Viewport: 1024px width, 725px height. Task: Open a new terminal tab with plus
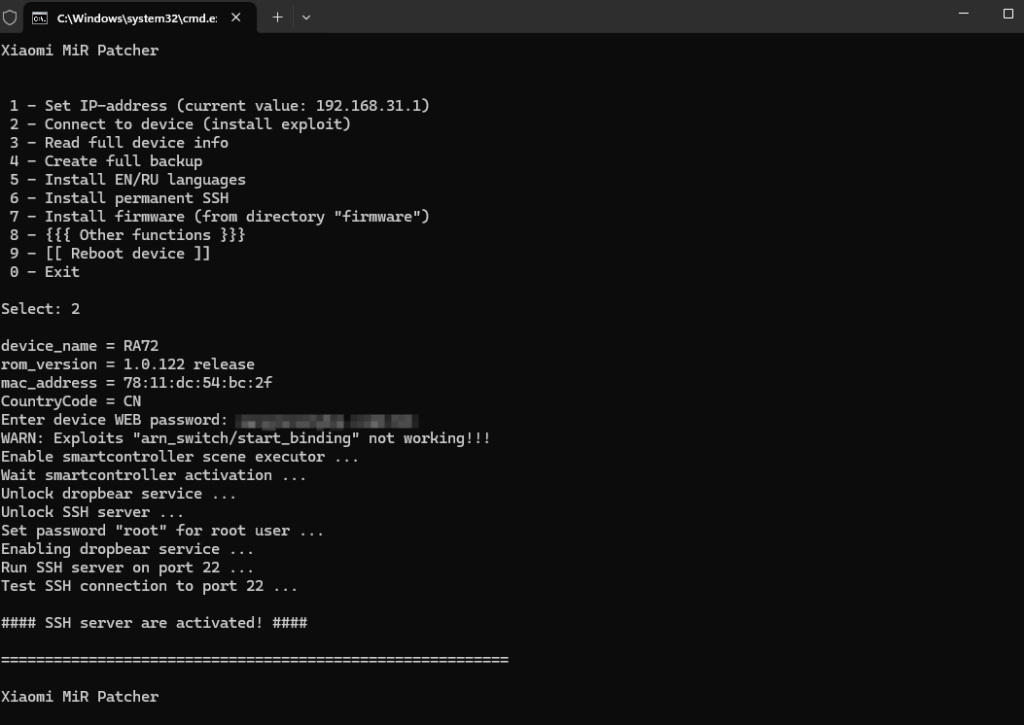tap(277, 17)
